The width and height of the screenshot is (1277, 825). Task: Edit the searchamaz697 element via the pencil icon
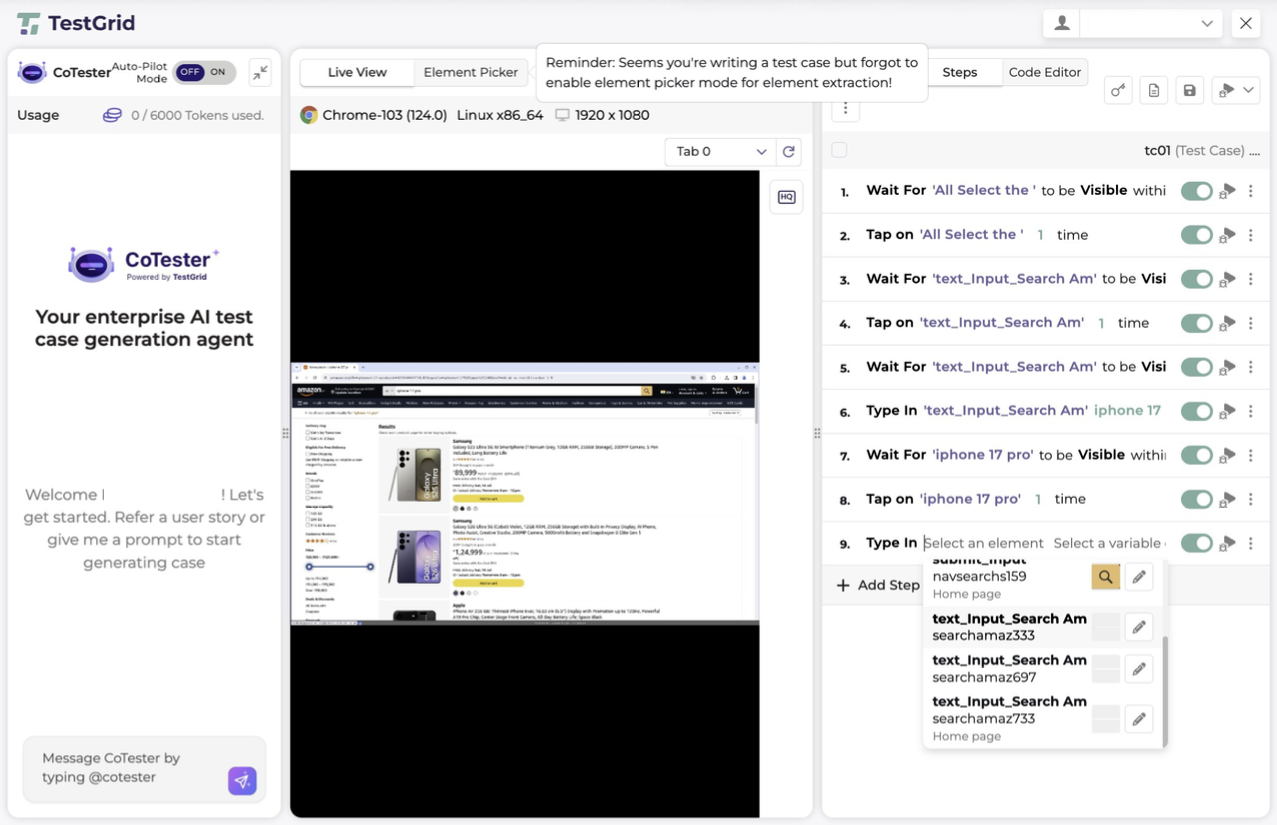1139,669
